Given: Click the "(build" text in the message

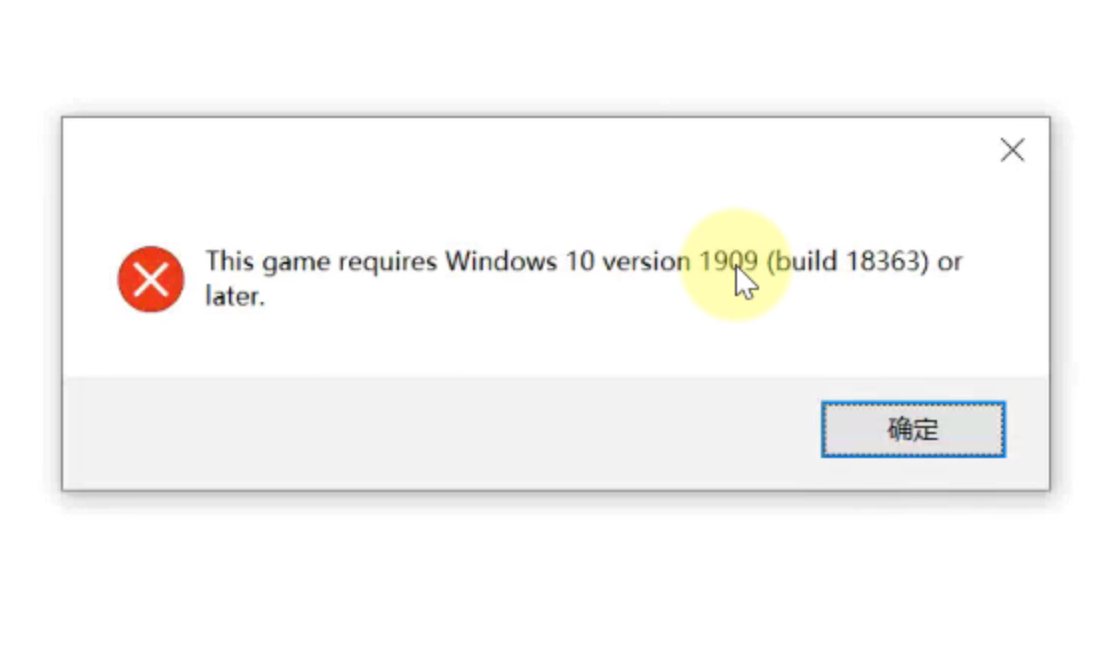Looking at the screenshot, I should pos(802,261).
